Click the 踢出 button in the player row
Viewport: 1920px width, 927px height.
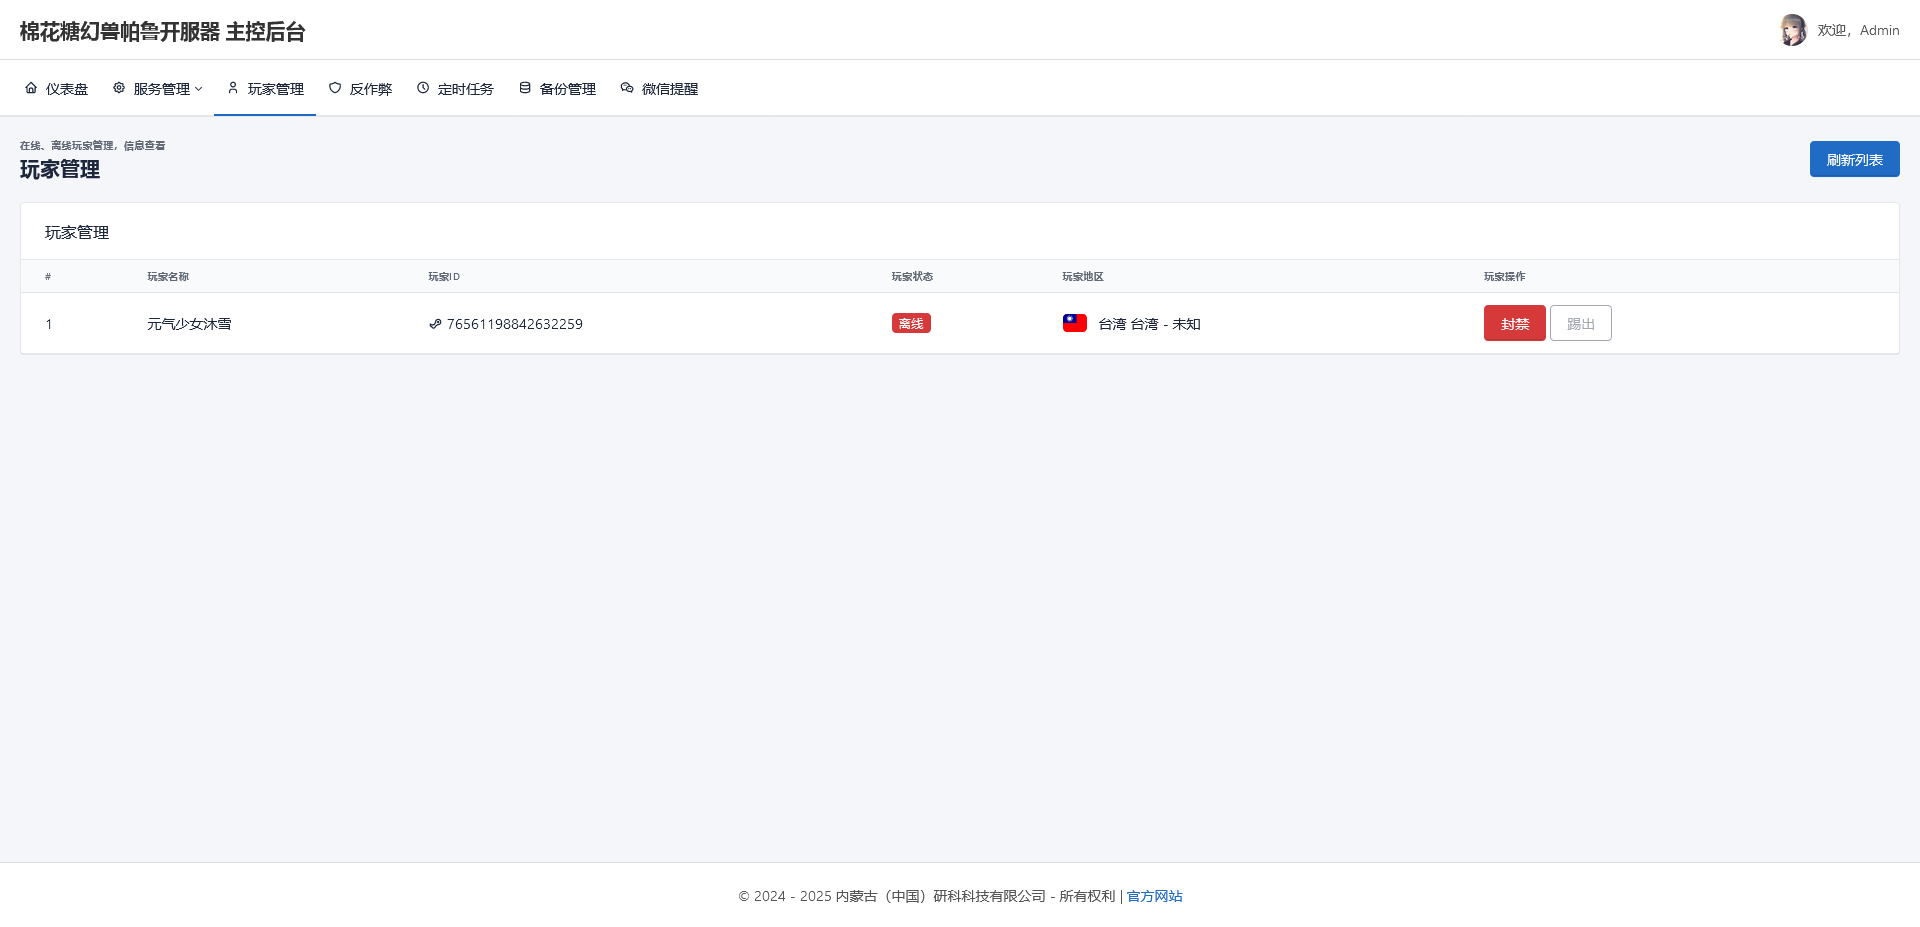point(1580,323)
